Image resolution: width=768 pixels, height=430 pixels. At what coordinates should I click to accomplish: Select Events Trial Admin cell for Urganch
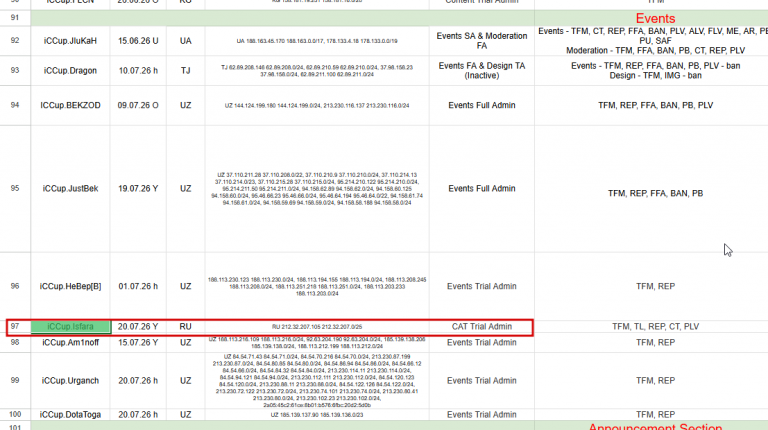coord(482,381)
